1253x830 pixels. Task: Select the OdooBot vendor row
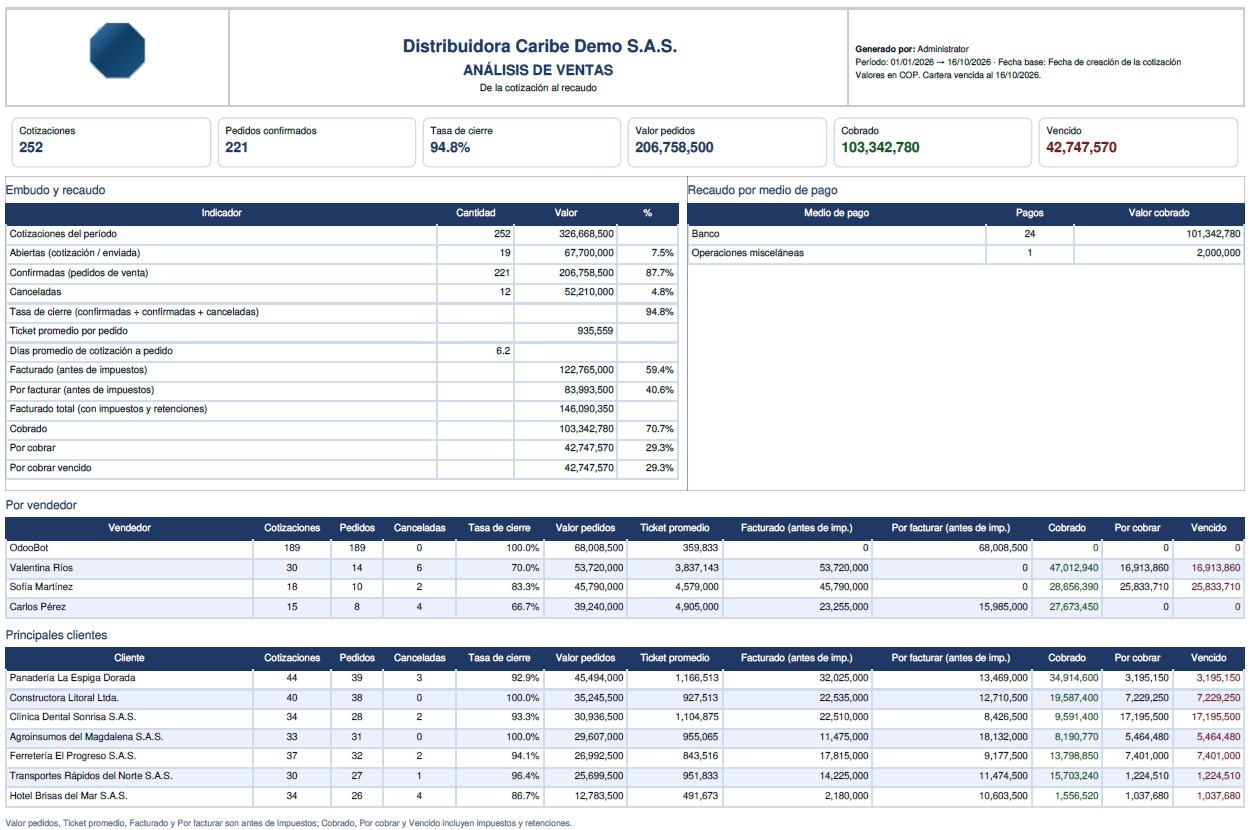(x=625, y=548)
